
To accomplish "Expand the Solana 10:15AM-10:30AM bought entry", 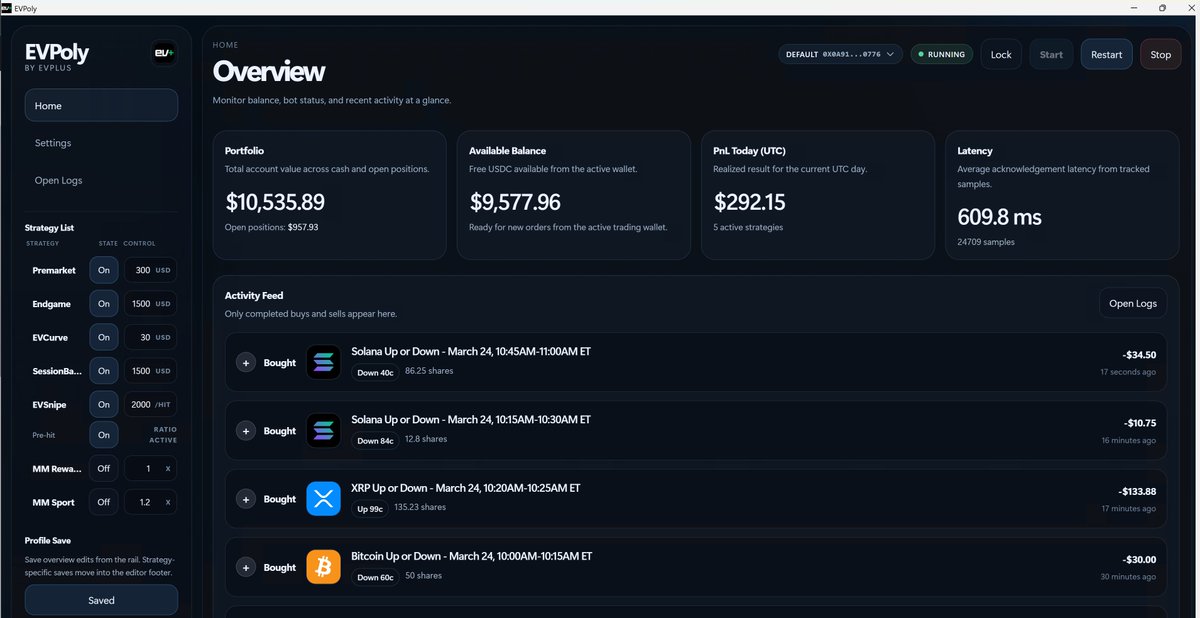I will pos(246,431).
